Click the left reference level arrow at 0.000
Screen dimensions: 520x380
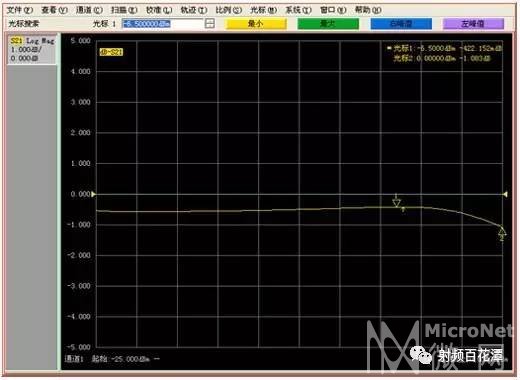pos(94,194)
